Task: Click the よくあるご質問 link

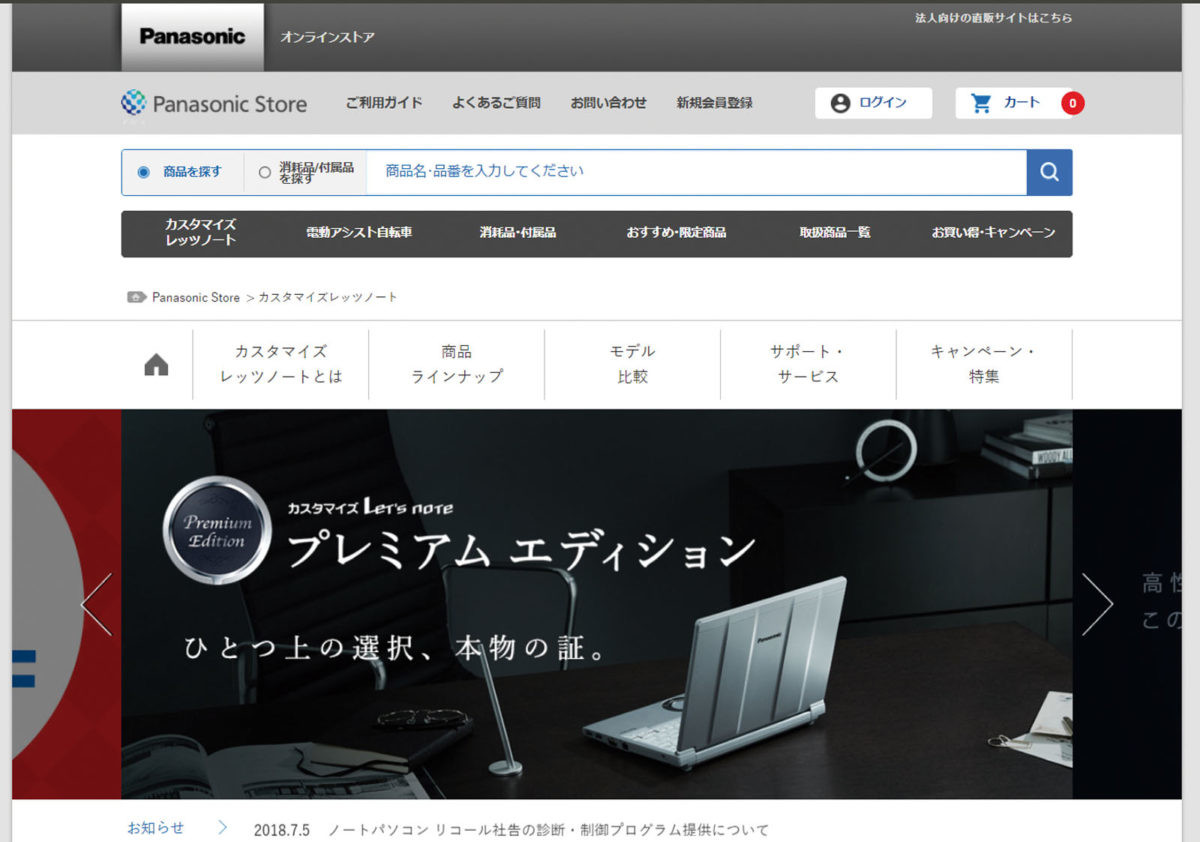Action: 496,103
